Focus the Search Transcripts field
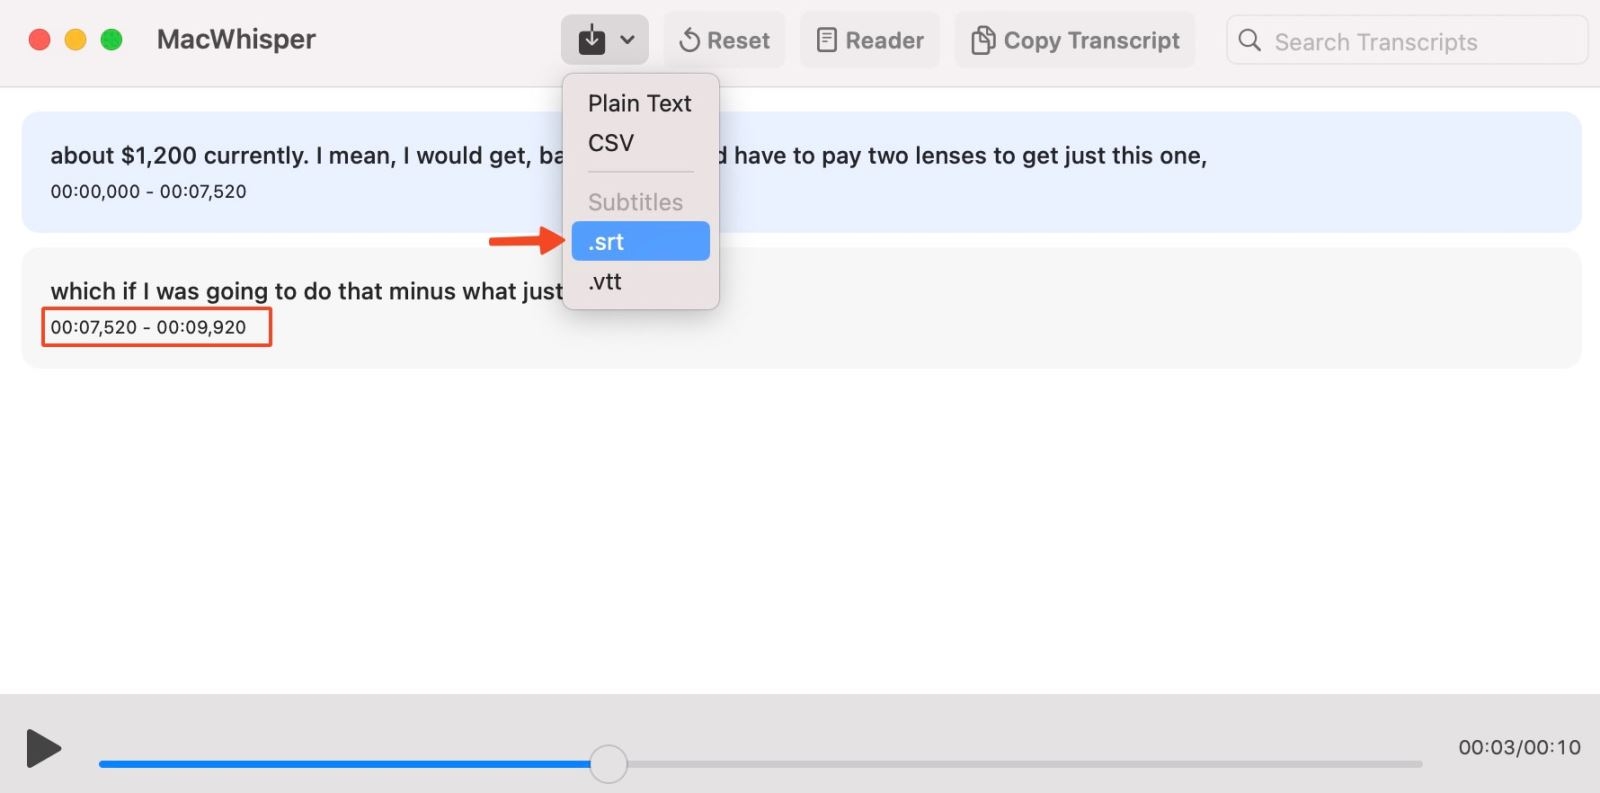This screenshot has width=1600, height=793. click(x=1407, y=41)
